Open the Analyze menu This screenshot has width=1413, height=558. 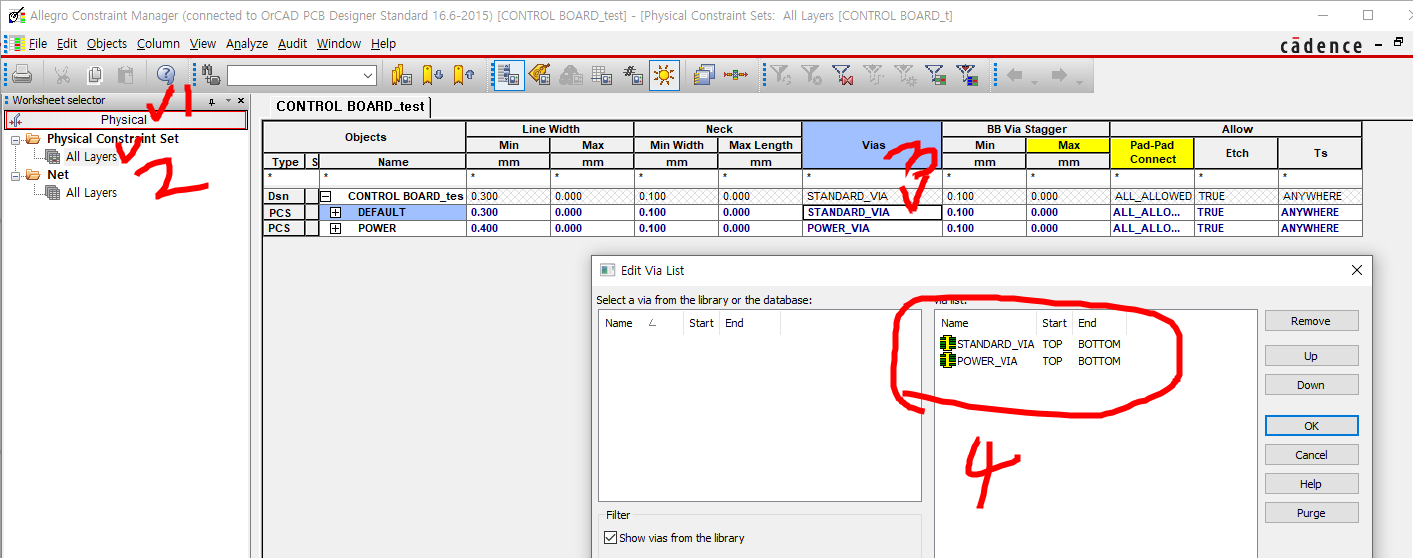tap(247, 44)
